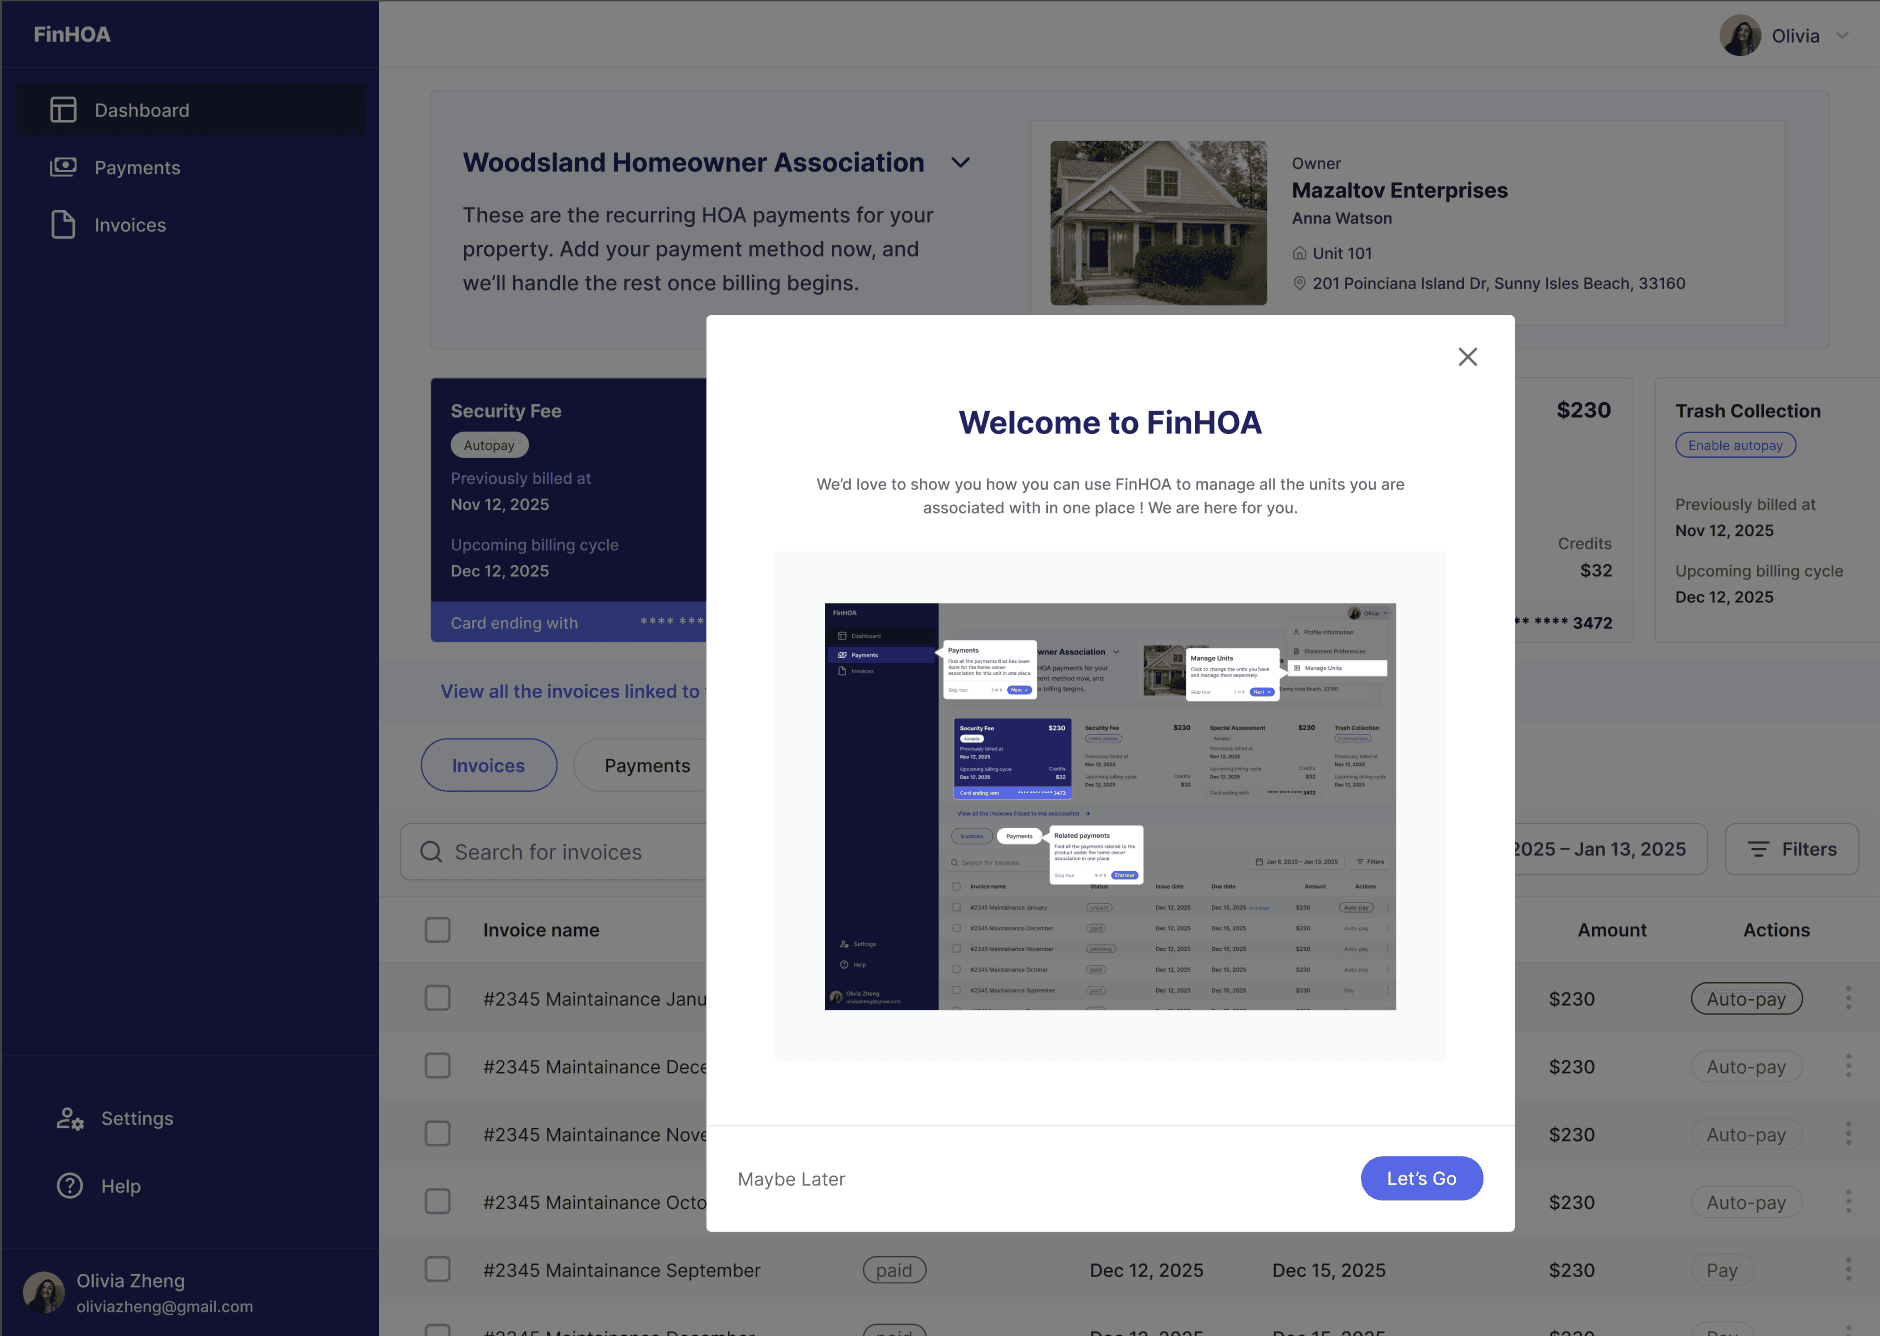Screen dimensions: 1880x1336
Task: Open the Filters button
Action: (1791, 849)
